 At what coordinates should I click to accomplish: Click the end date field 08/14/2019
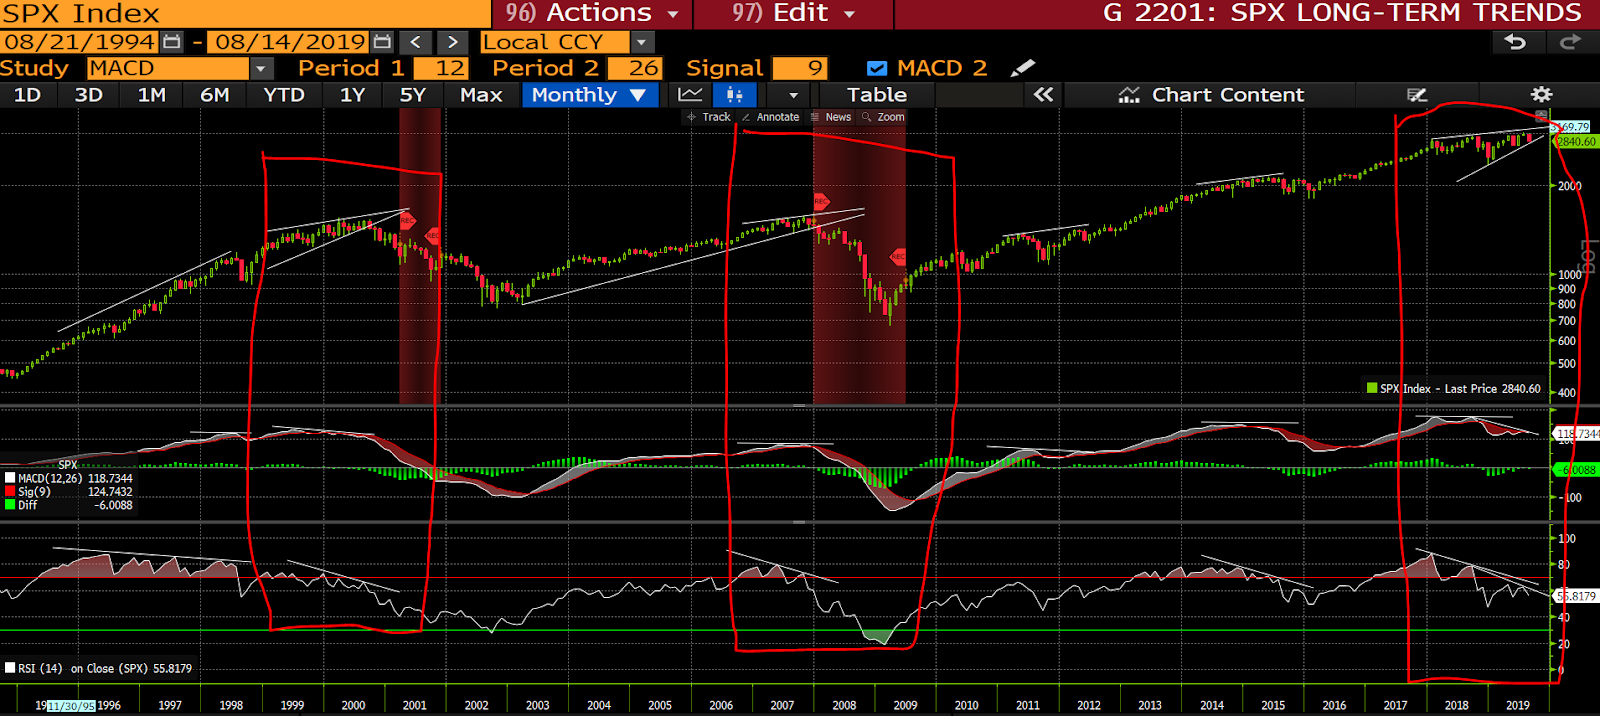click(291, 42)
